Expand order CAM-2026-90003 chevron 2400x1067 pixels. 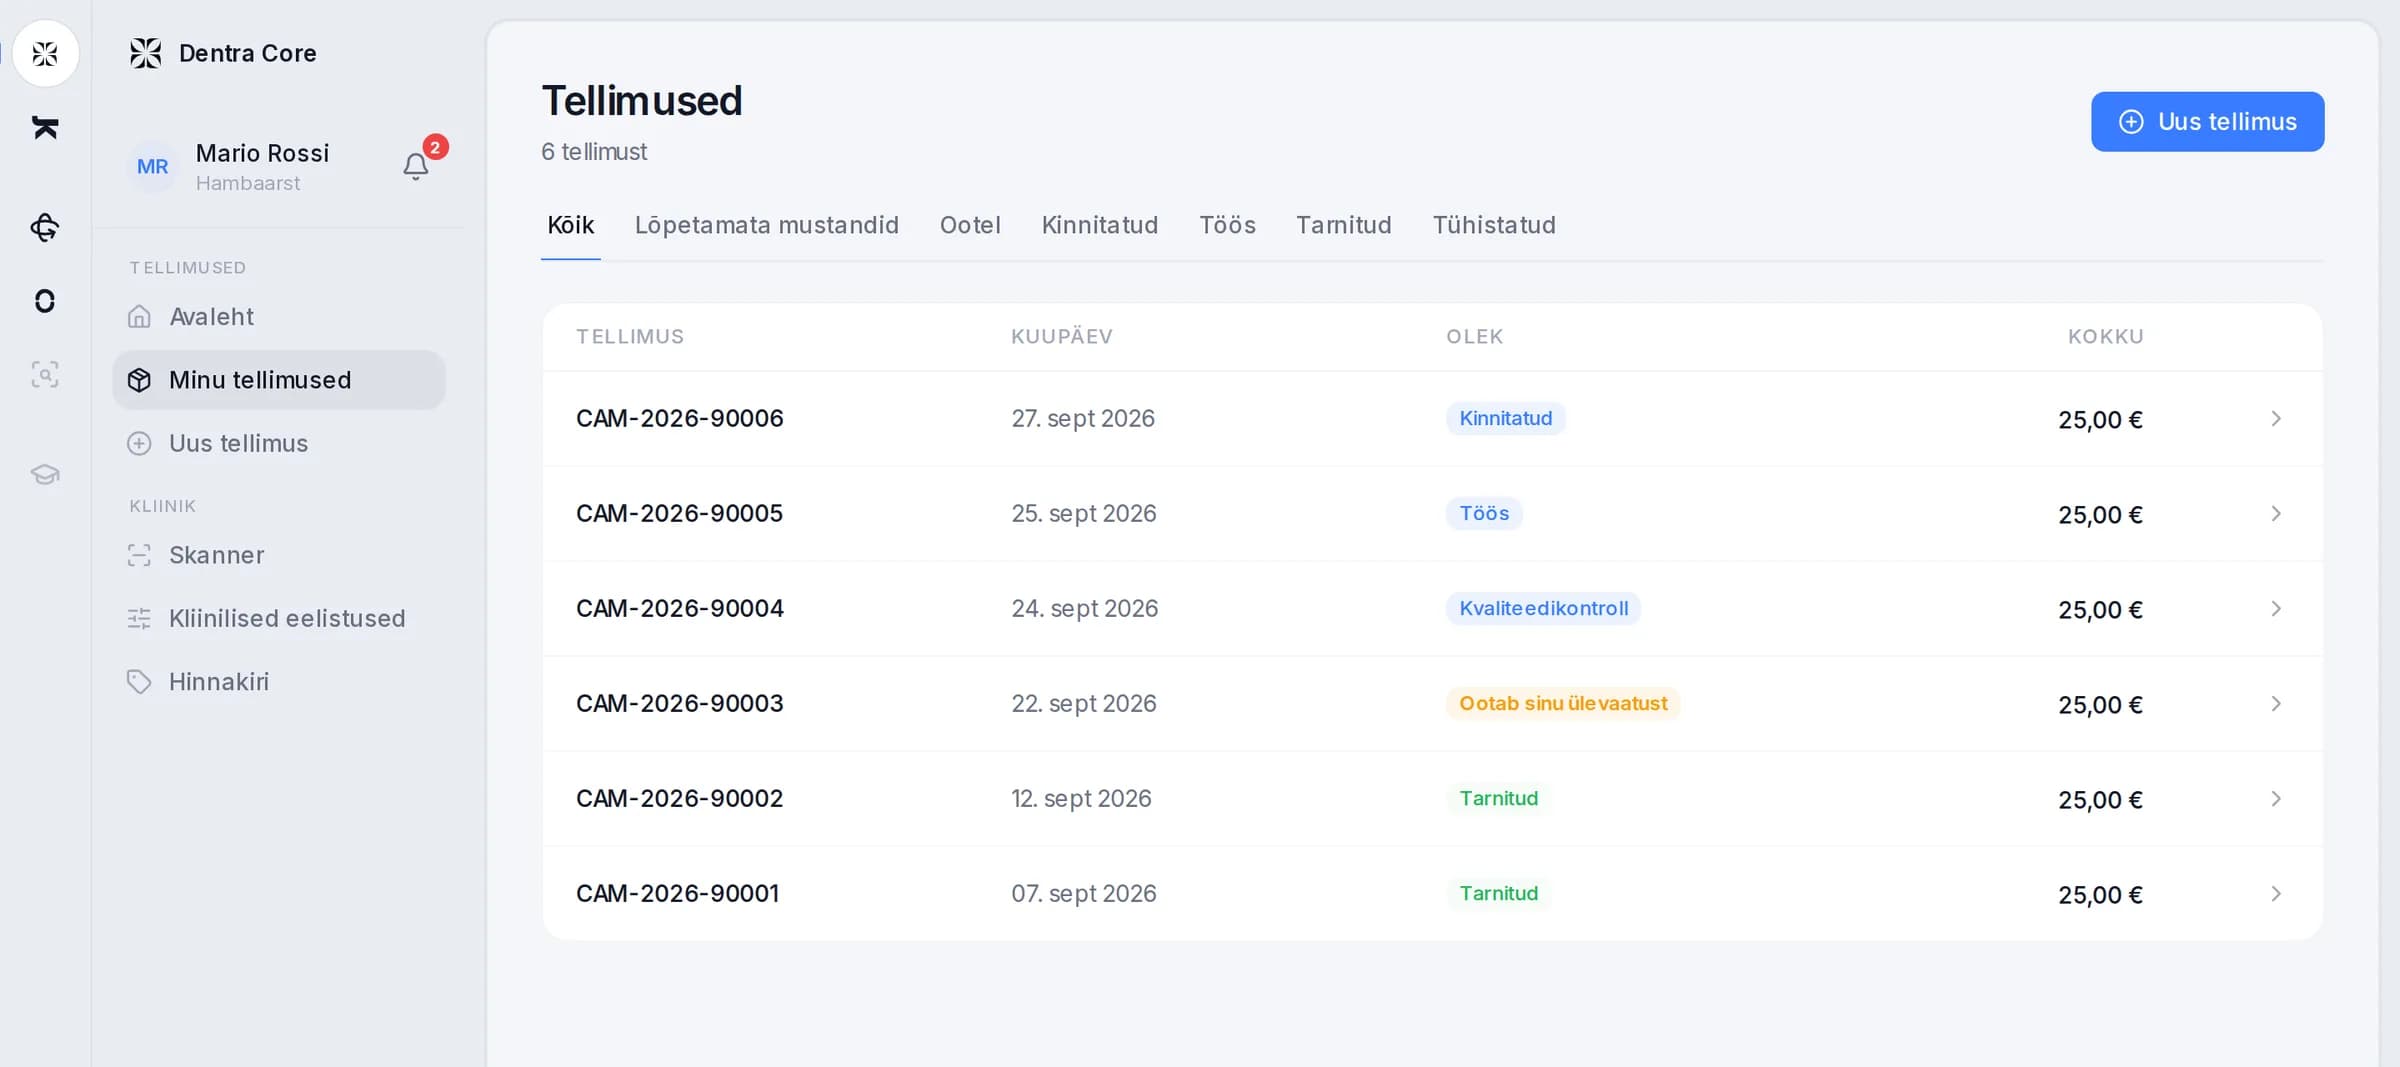2276,703
